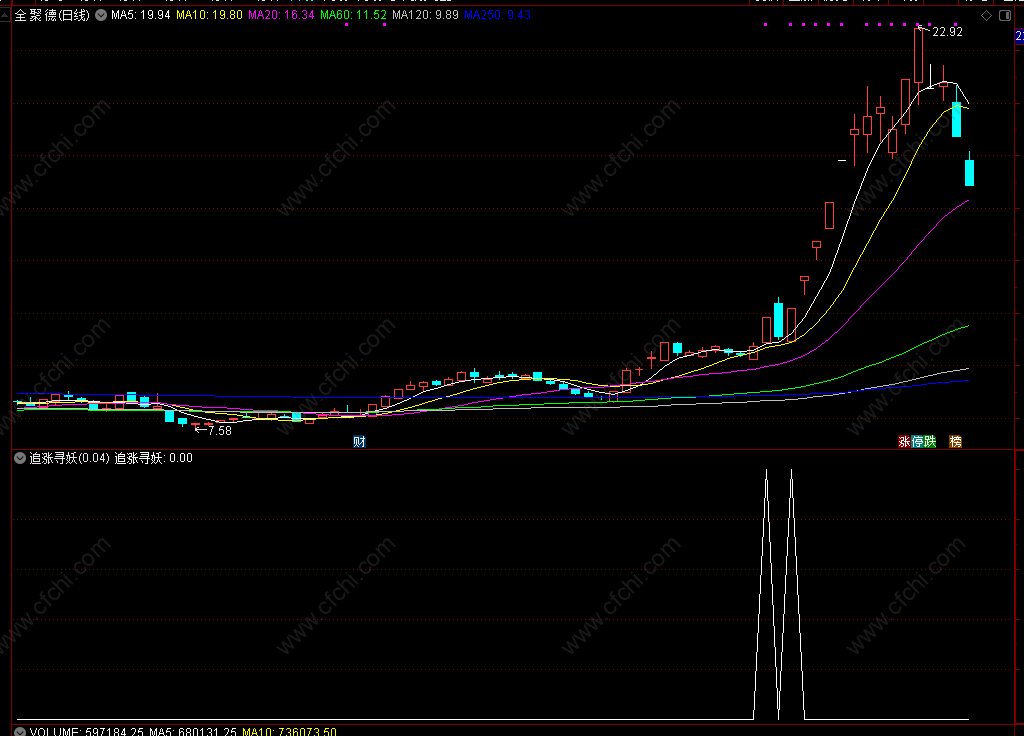Open the VOLUME indicator dropdown arrow
Image resolution: width=1024 pixels, height=736 pixels.
(20, 732)
